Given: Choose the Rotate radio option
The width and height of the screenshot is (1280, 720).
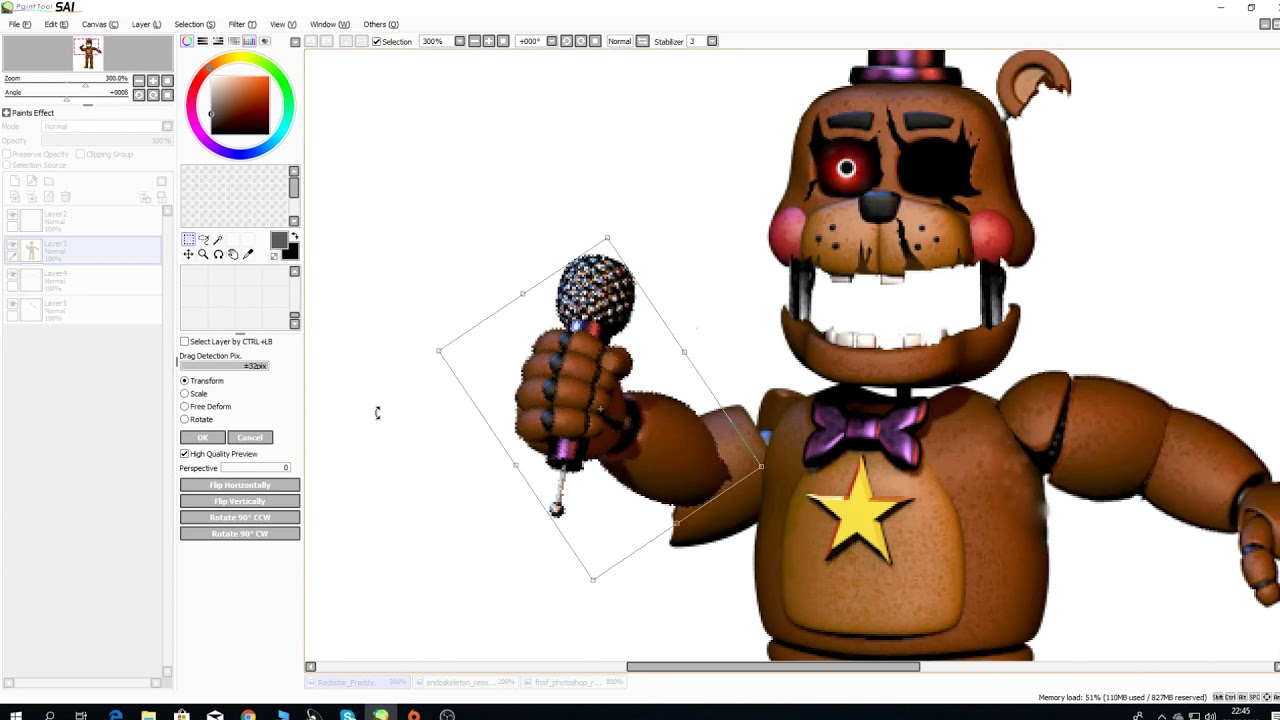Looking at the screenshot, I should pos(185,420).
